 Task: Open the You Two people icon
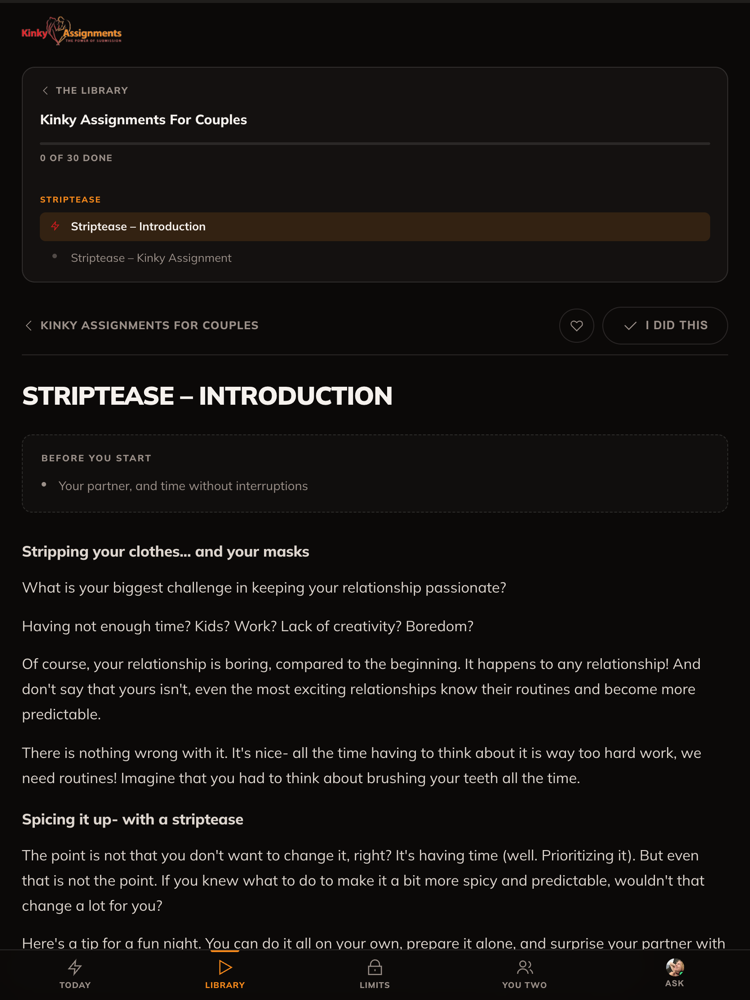click(x=524, y=967)
